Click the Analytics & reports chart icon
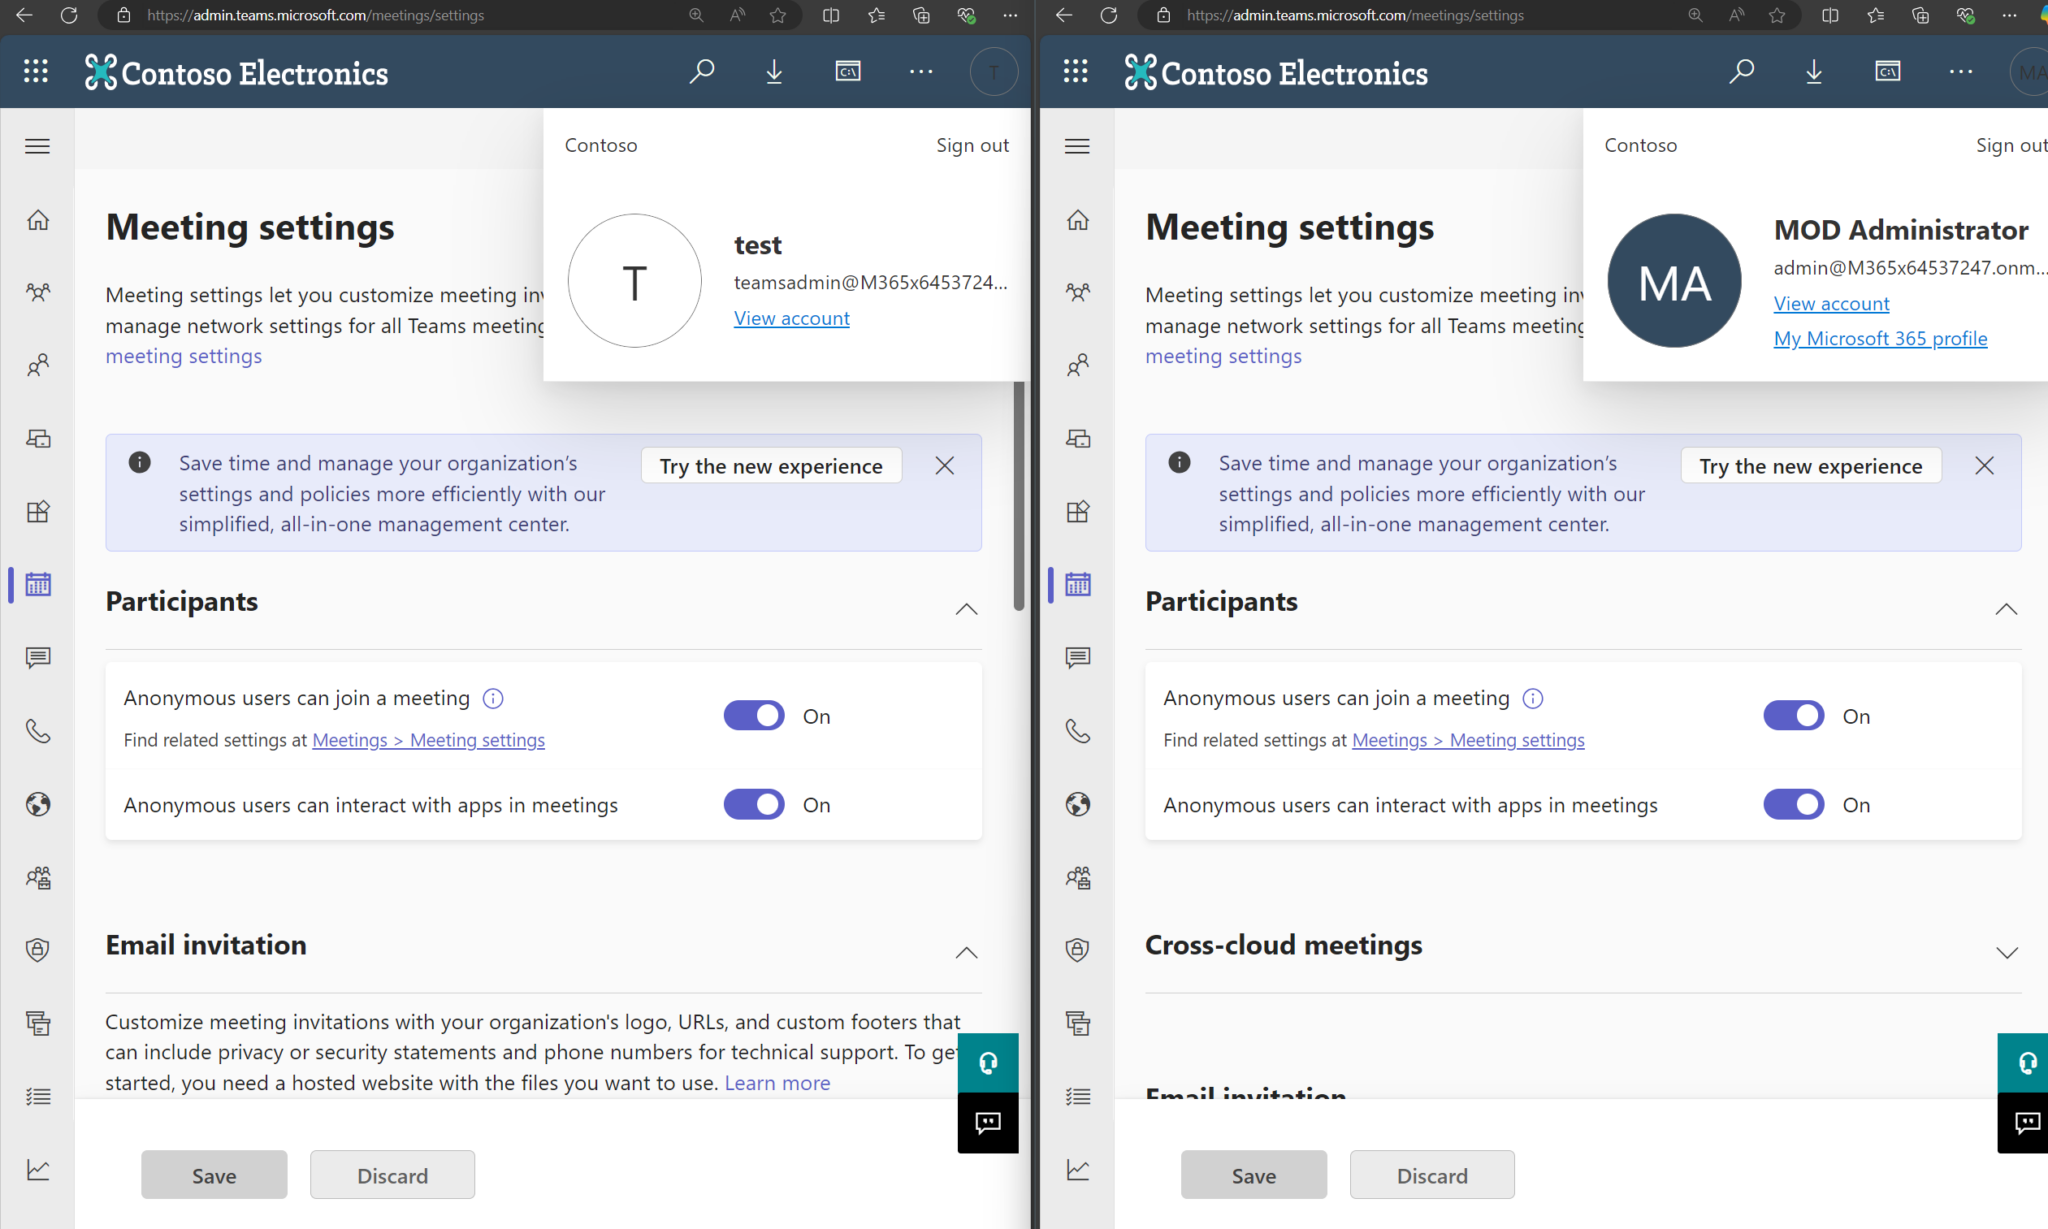This screenshot has height=1229, width=2048. pos(37,1167)
